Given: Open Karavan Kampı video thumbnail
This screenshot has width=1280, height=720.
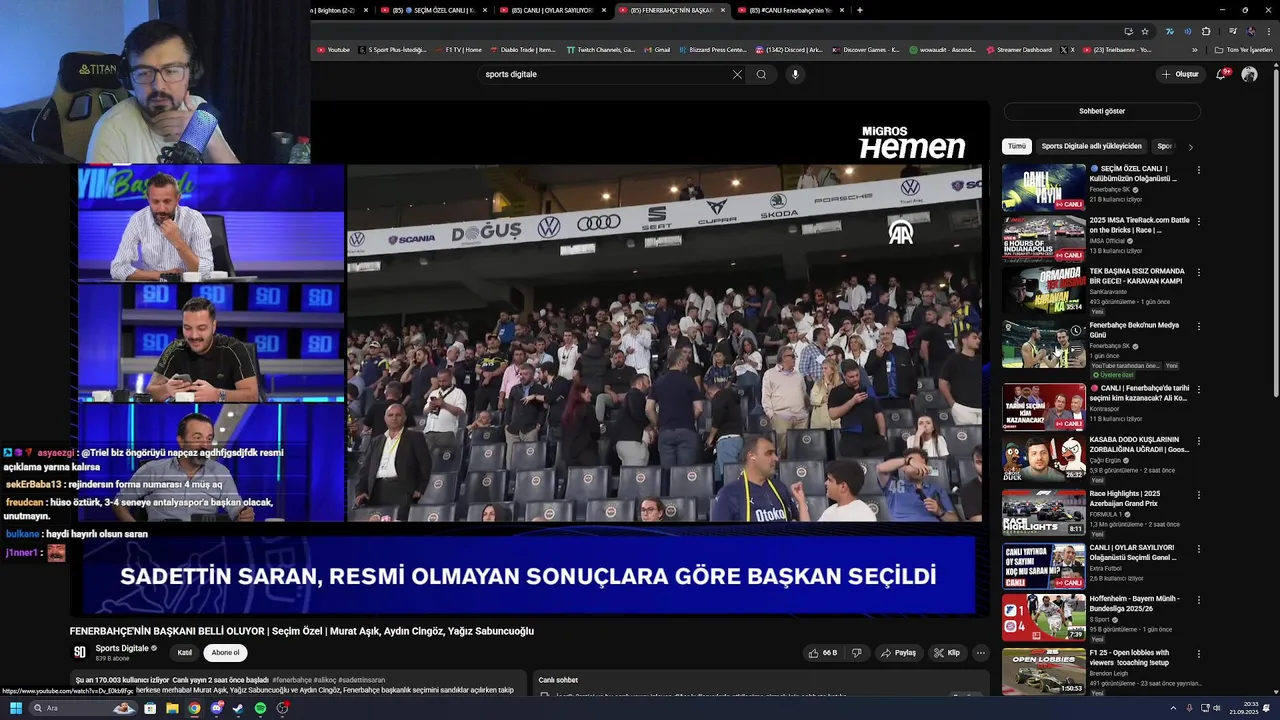Looking at the screenshot, I should (1043, 290).
